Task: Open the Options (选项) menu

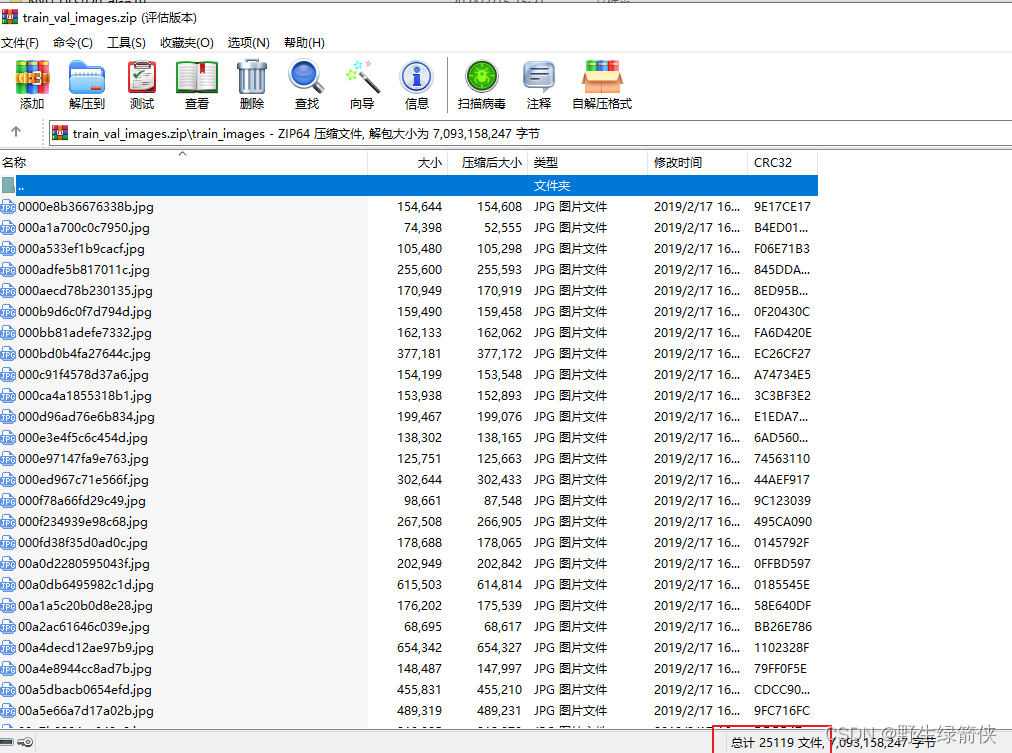Action: click(248, 43)
